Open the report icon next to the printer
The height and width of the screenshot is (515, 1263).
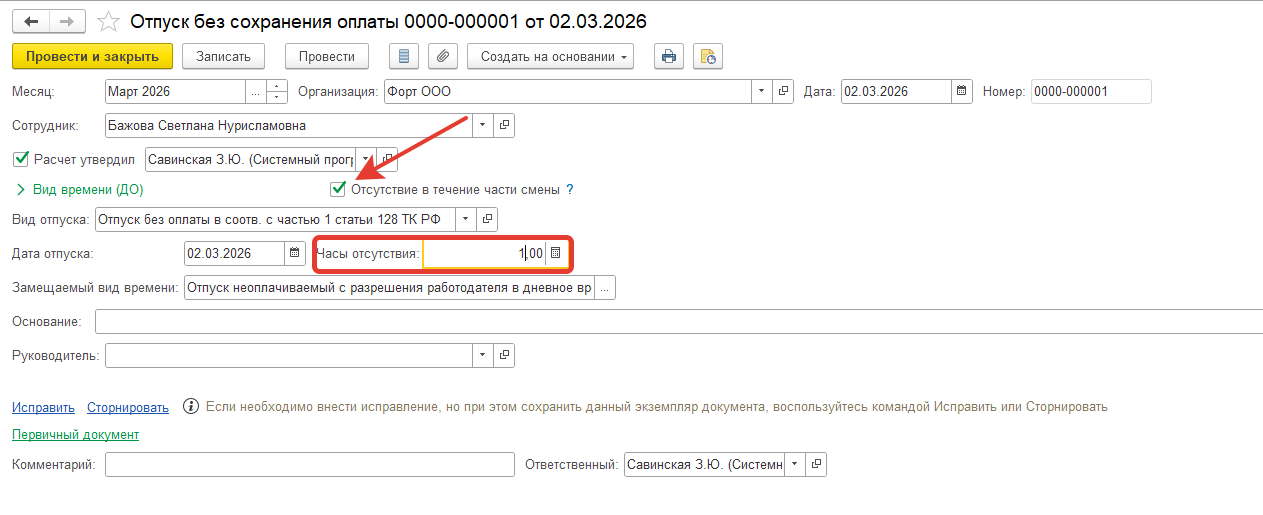click(x=707, y=56)
